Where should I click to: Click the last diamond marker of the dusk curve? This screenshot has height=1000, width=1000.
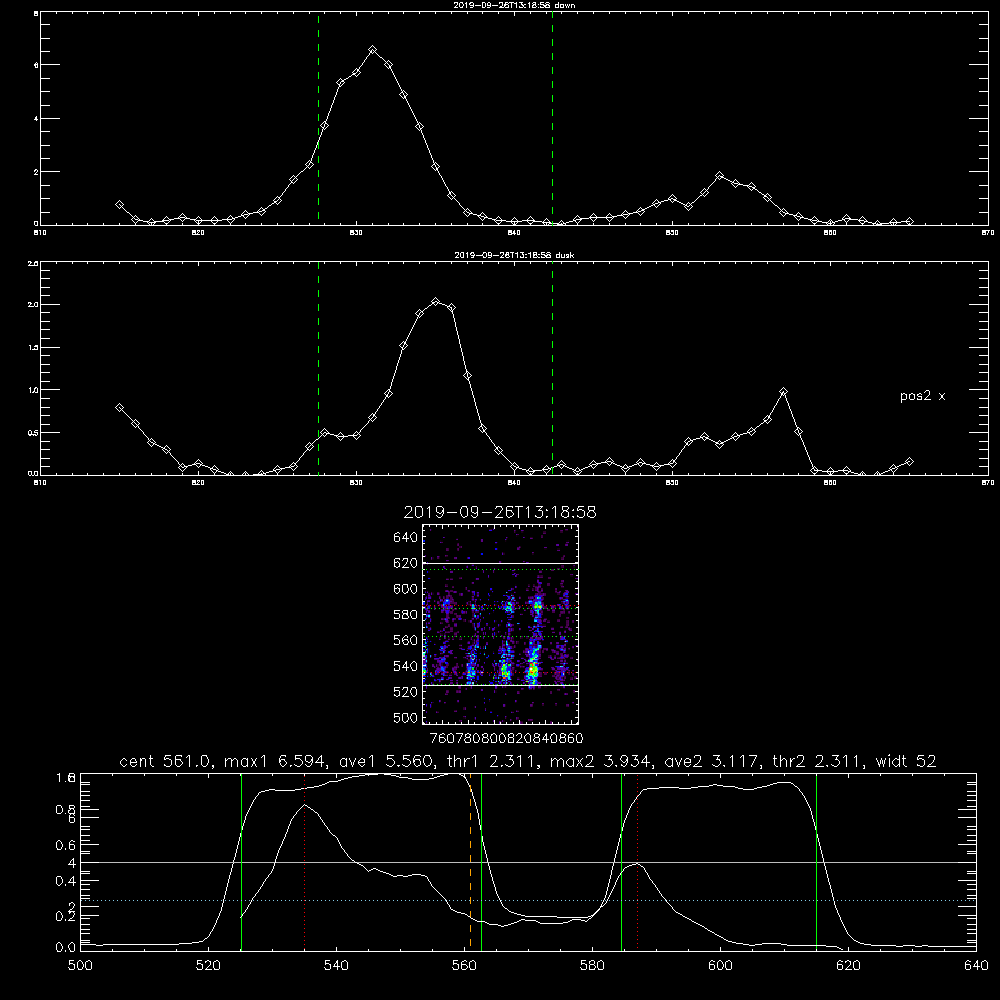[909, 461]
